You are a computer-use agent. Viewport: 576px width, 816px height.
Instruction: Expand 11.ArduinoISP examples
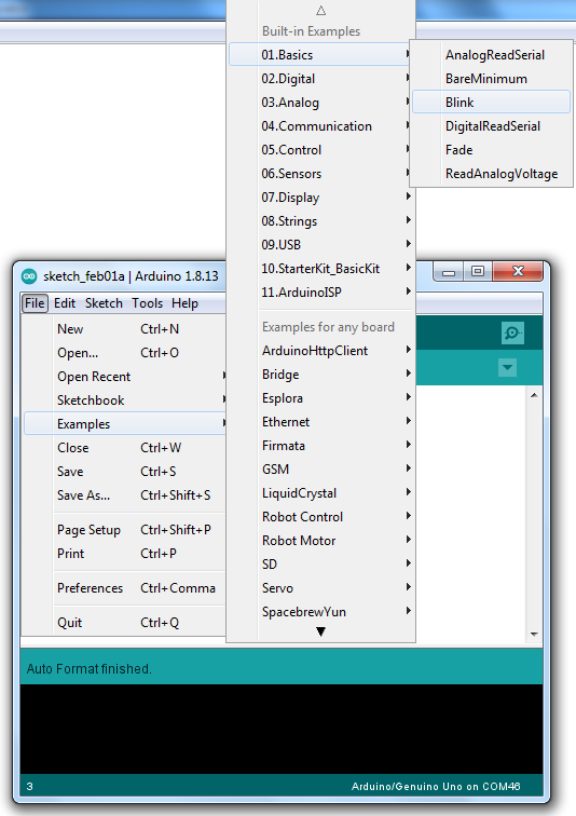coord(319,292)
